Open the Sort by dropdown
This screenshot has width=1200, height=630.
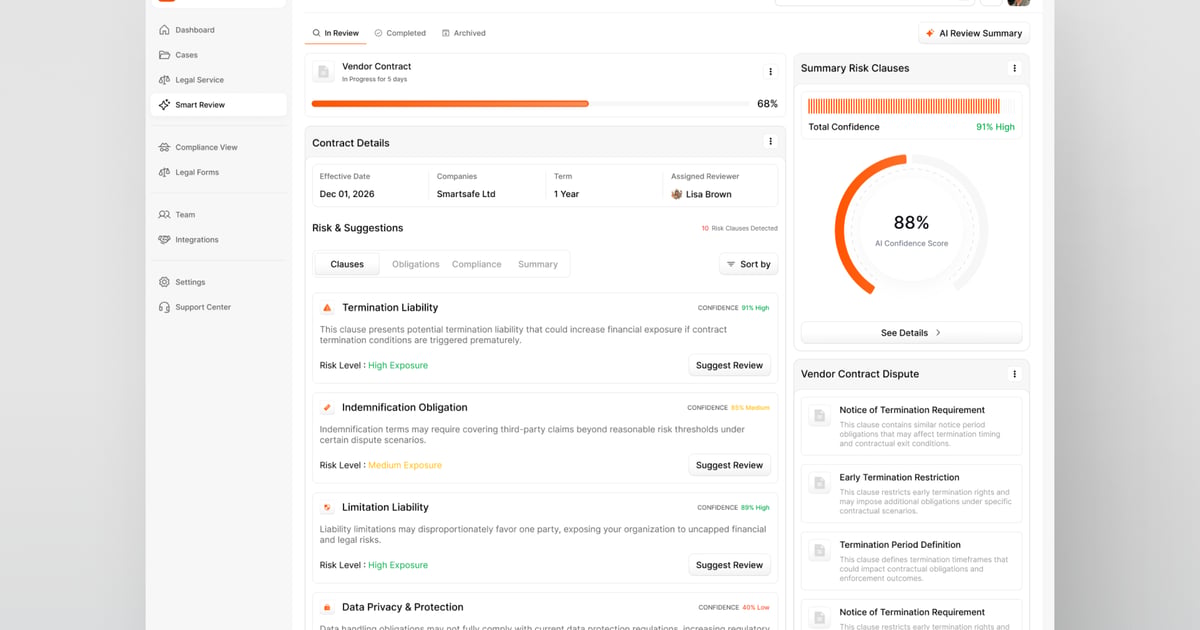coord(748,264)
